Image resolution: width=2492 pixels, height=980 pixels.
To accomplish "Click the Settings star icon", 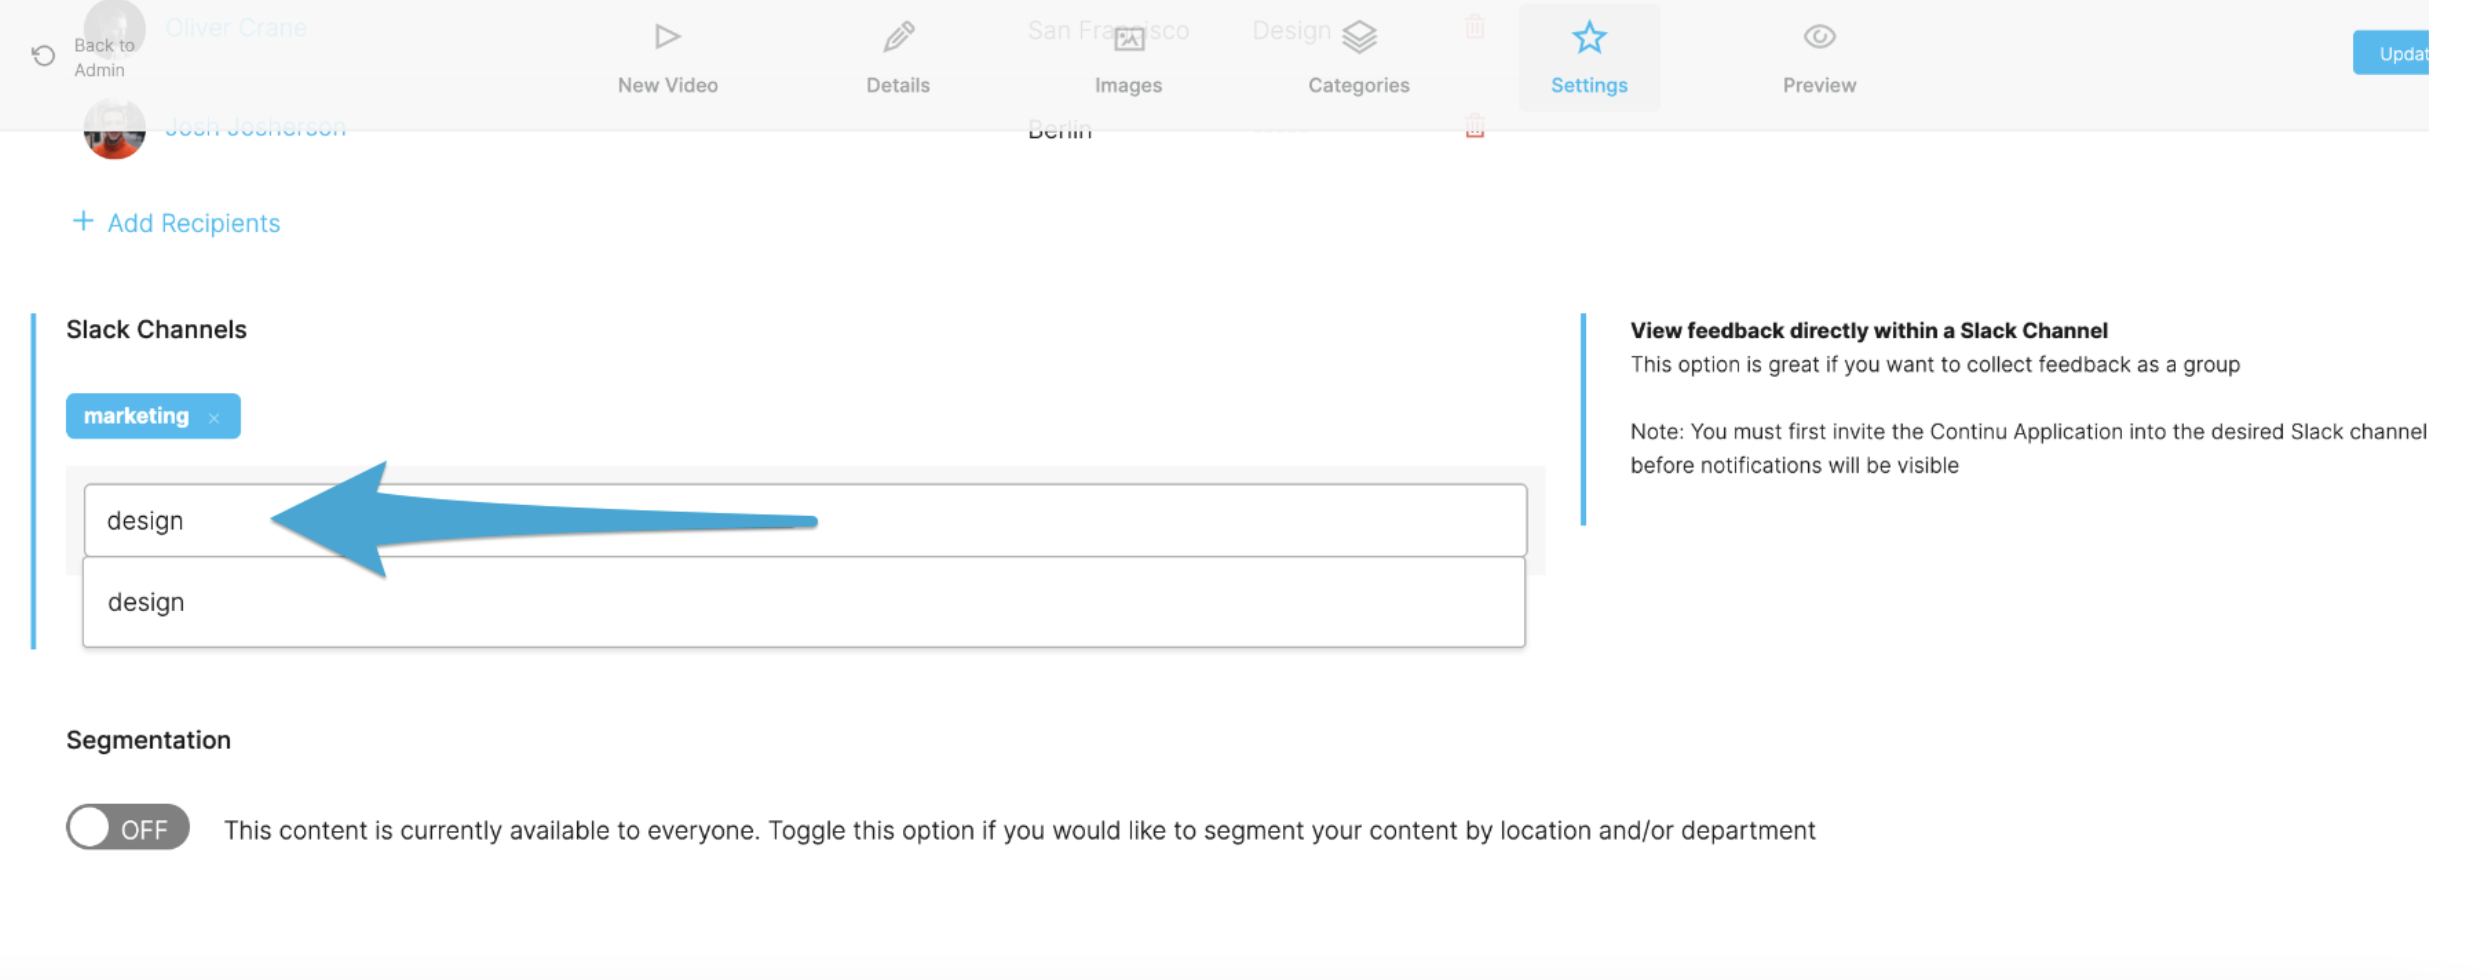I will click(x=1589, y=38).
